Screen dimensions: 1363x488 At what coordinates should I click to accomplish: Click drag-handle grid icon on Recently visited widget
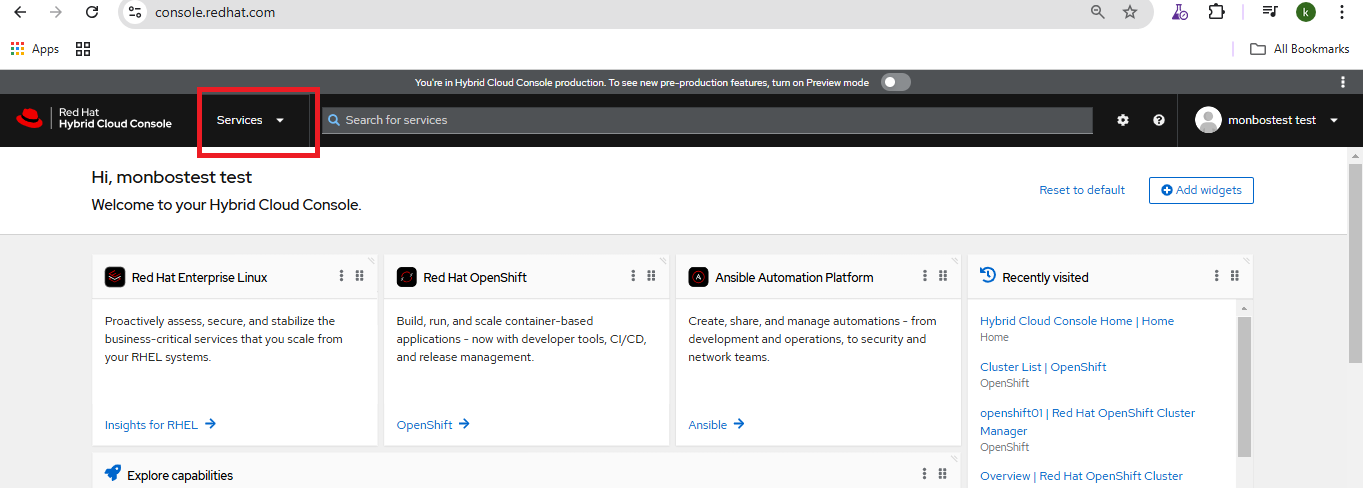click(x=1235, y=276)
